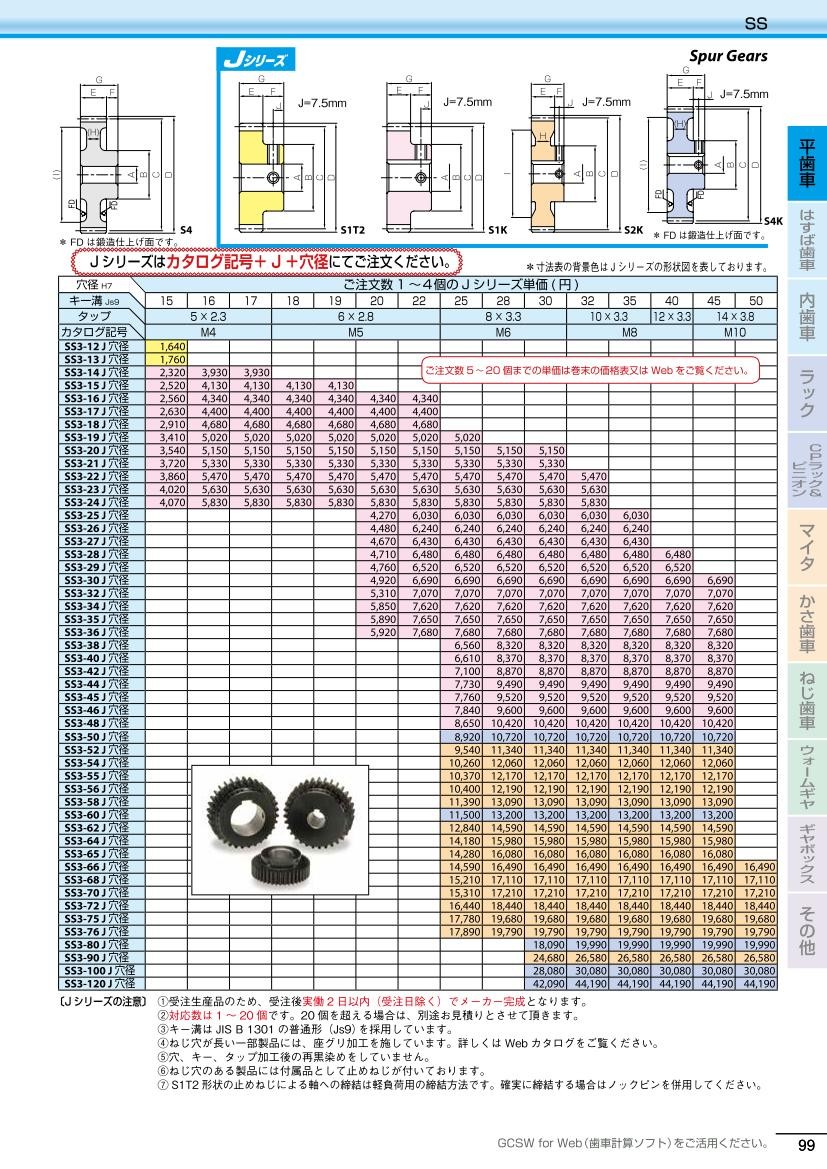Screen dimensions: 827x1169
Task: Click the GCSW for Web footer text
Action: coord(632,1143)
